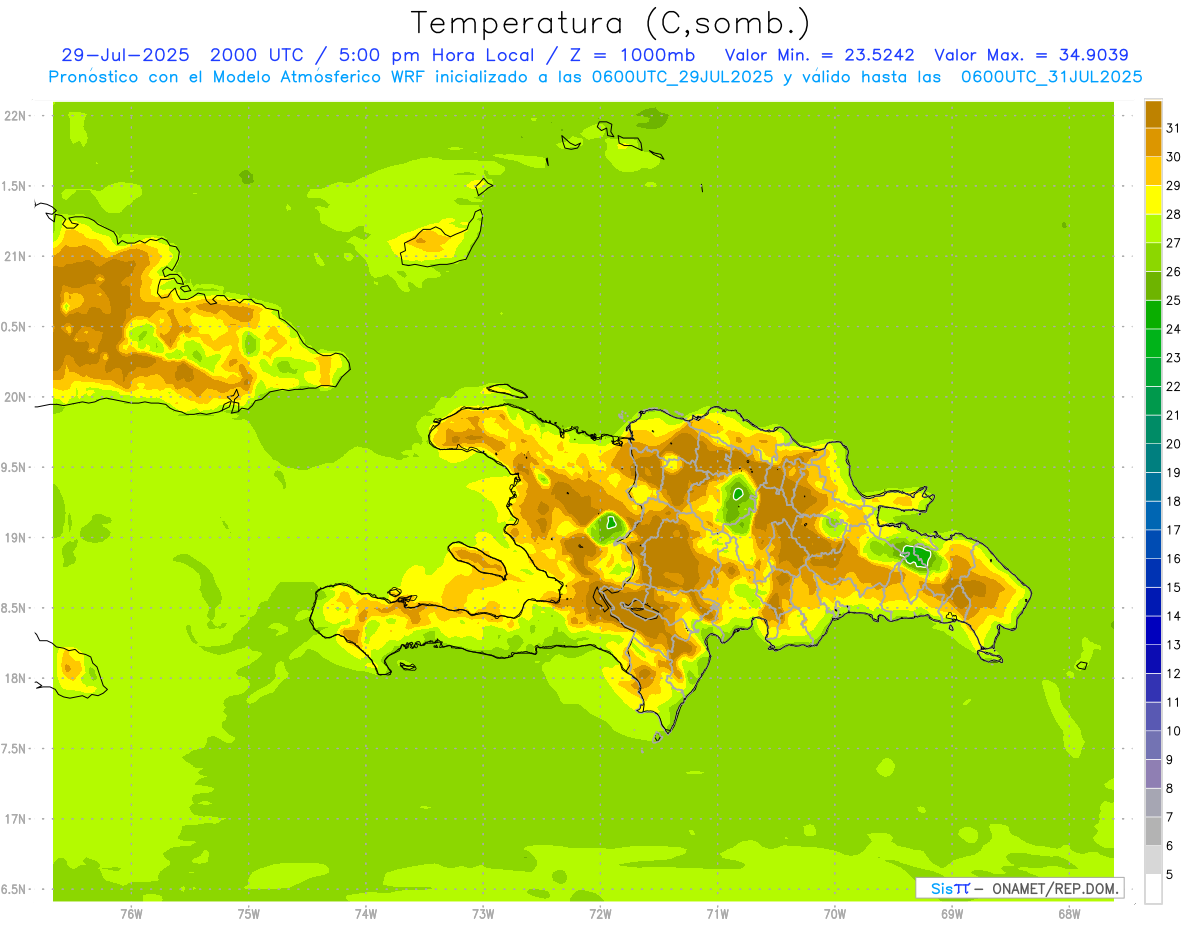Click the '71W' longitude label
The image size is (1200, 927).
pos(717,914)
